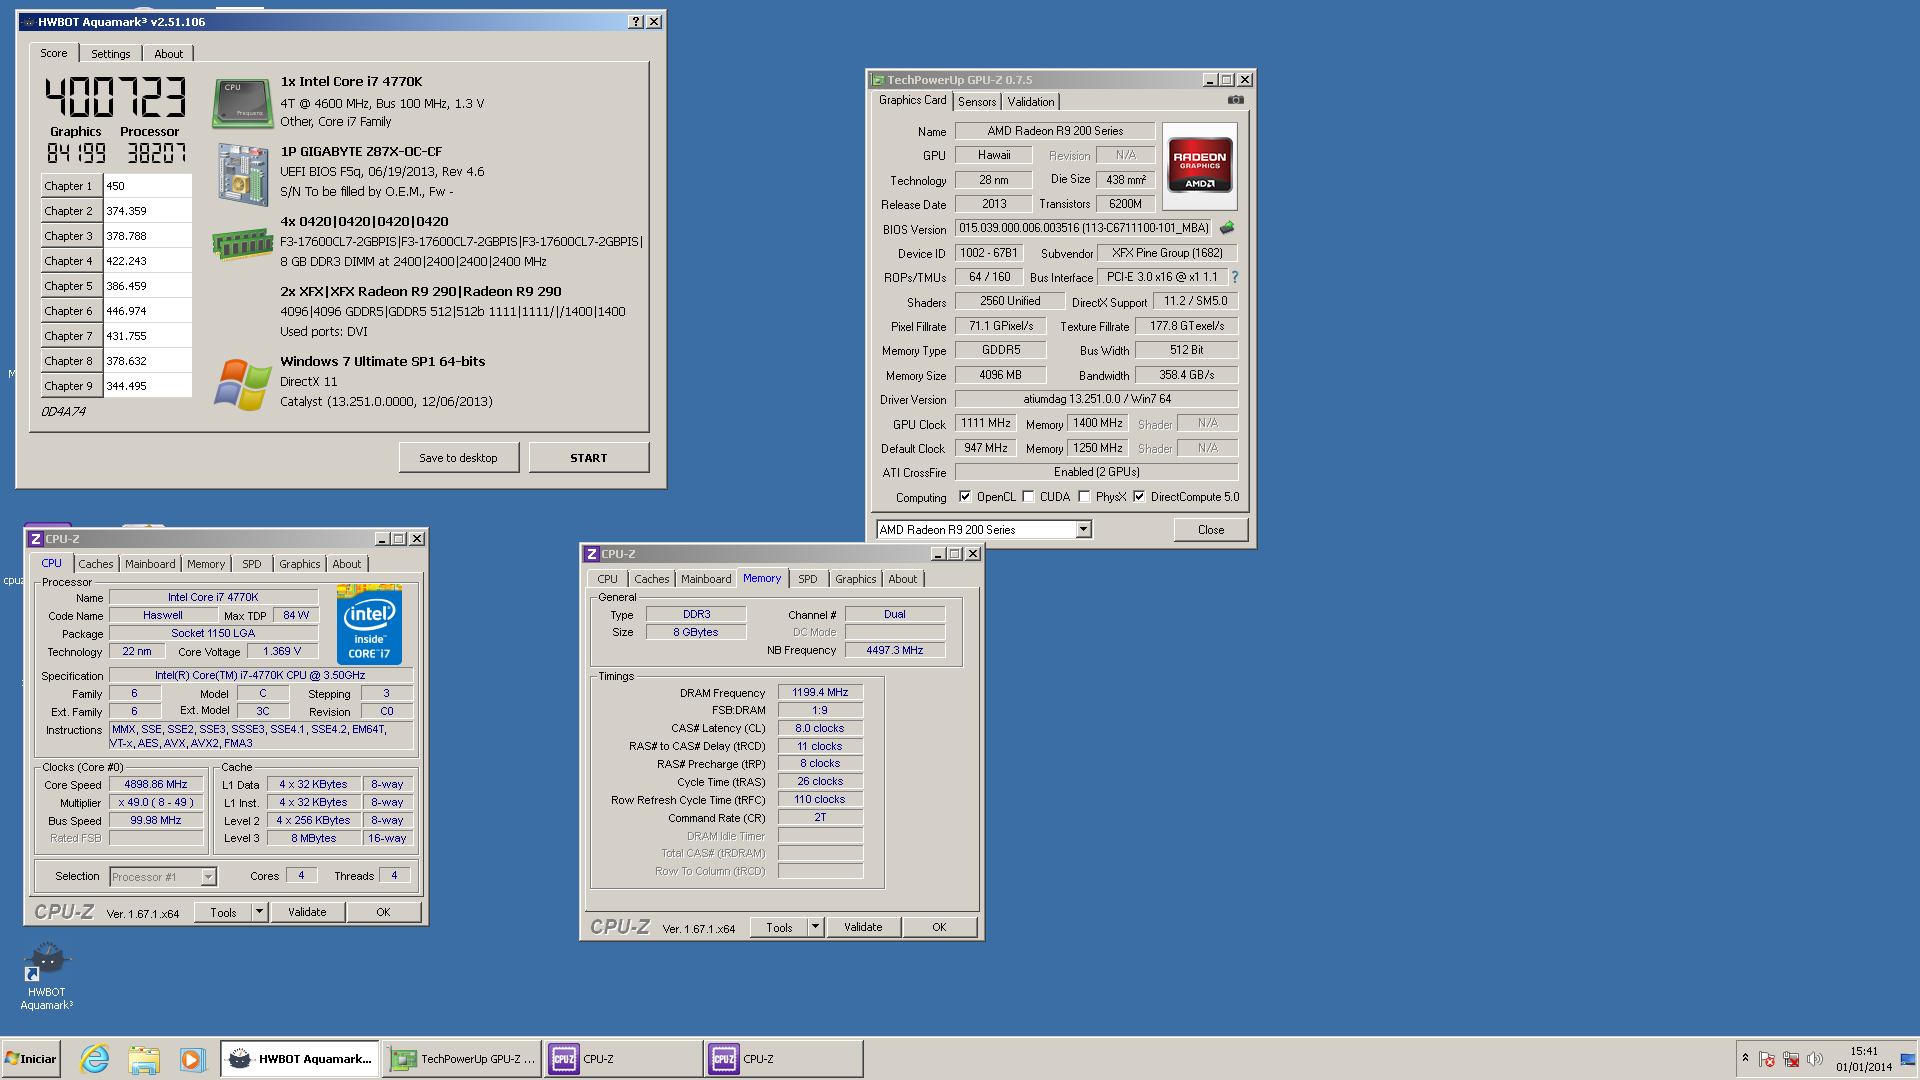
Task: Click the Iniciar start button
Action: pos(31,1059)
